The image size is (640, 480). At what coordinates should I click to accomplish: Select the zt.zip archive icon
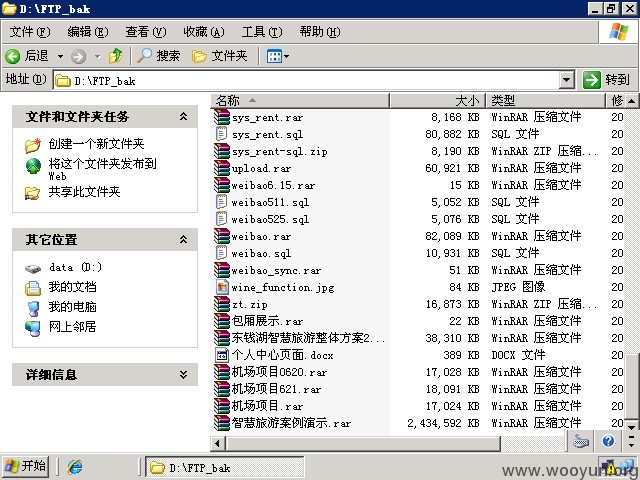[222, 304]
